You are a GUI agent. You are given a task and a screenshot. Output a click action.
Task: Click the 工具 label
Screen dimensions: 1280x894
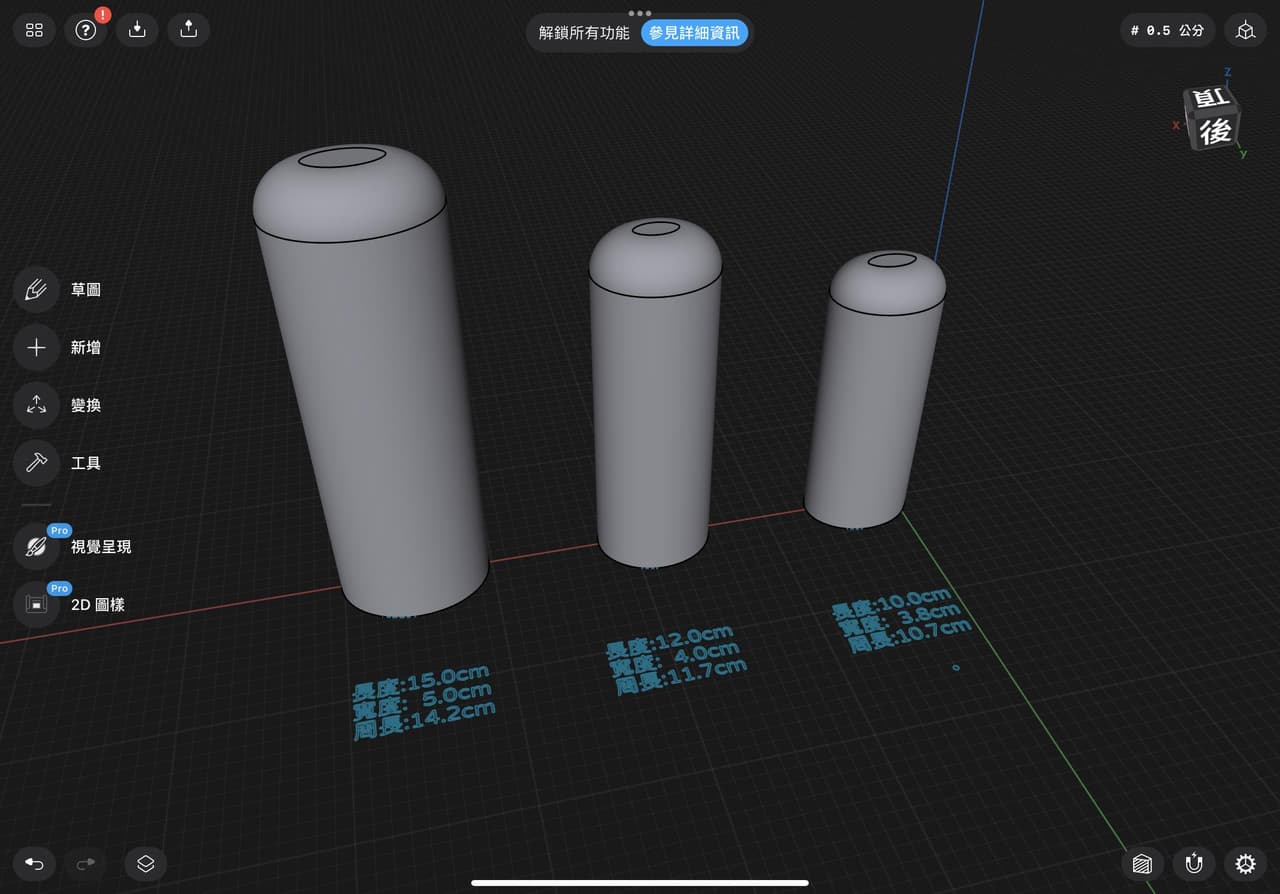tap(86, 463)
